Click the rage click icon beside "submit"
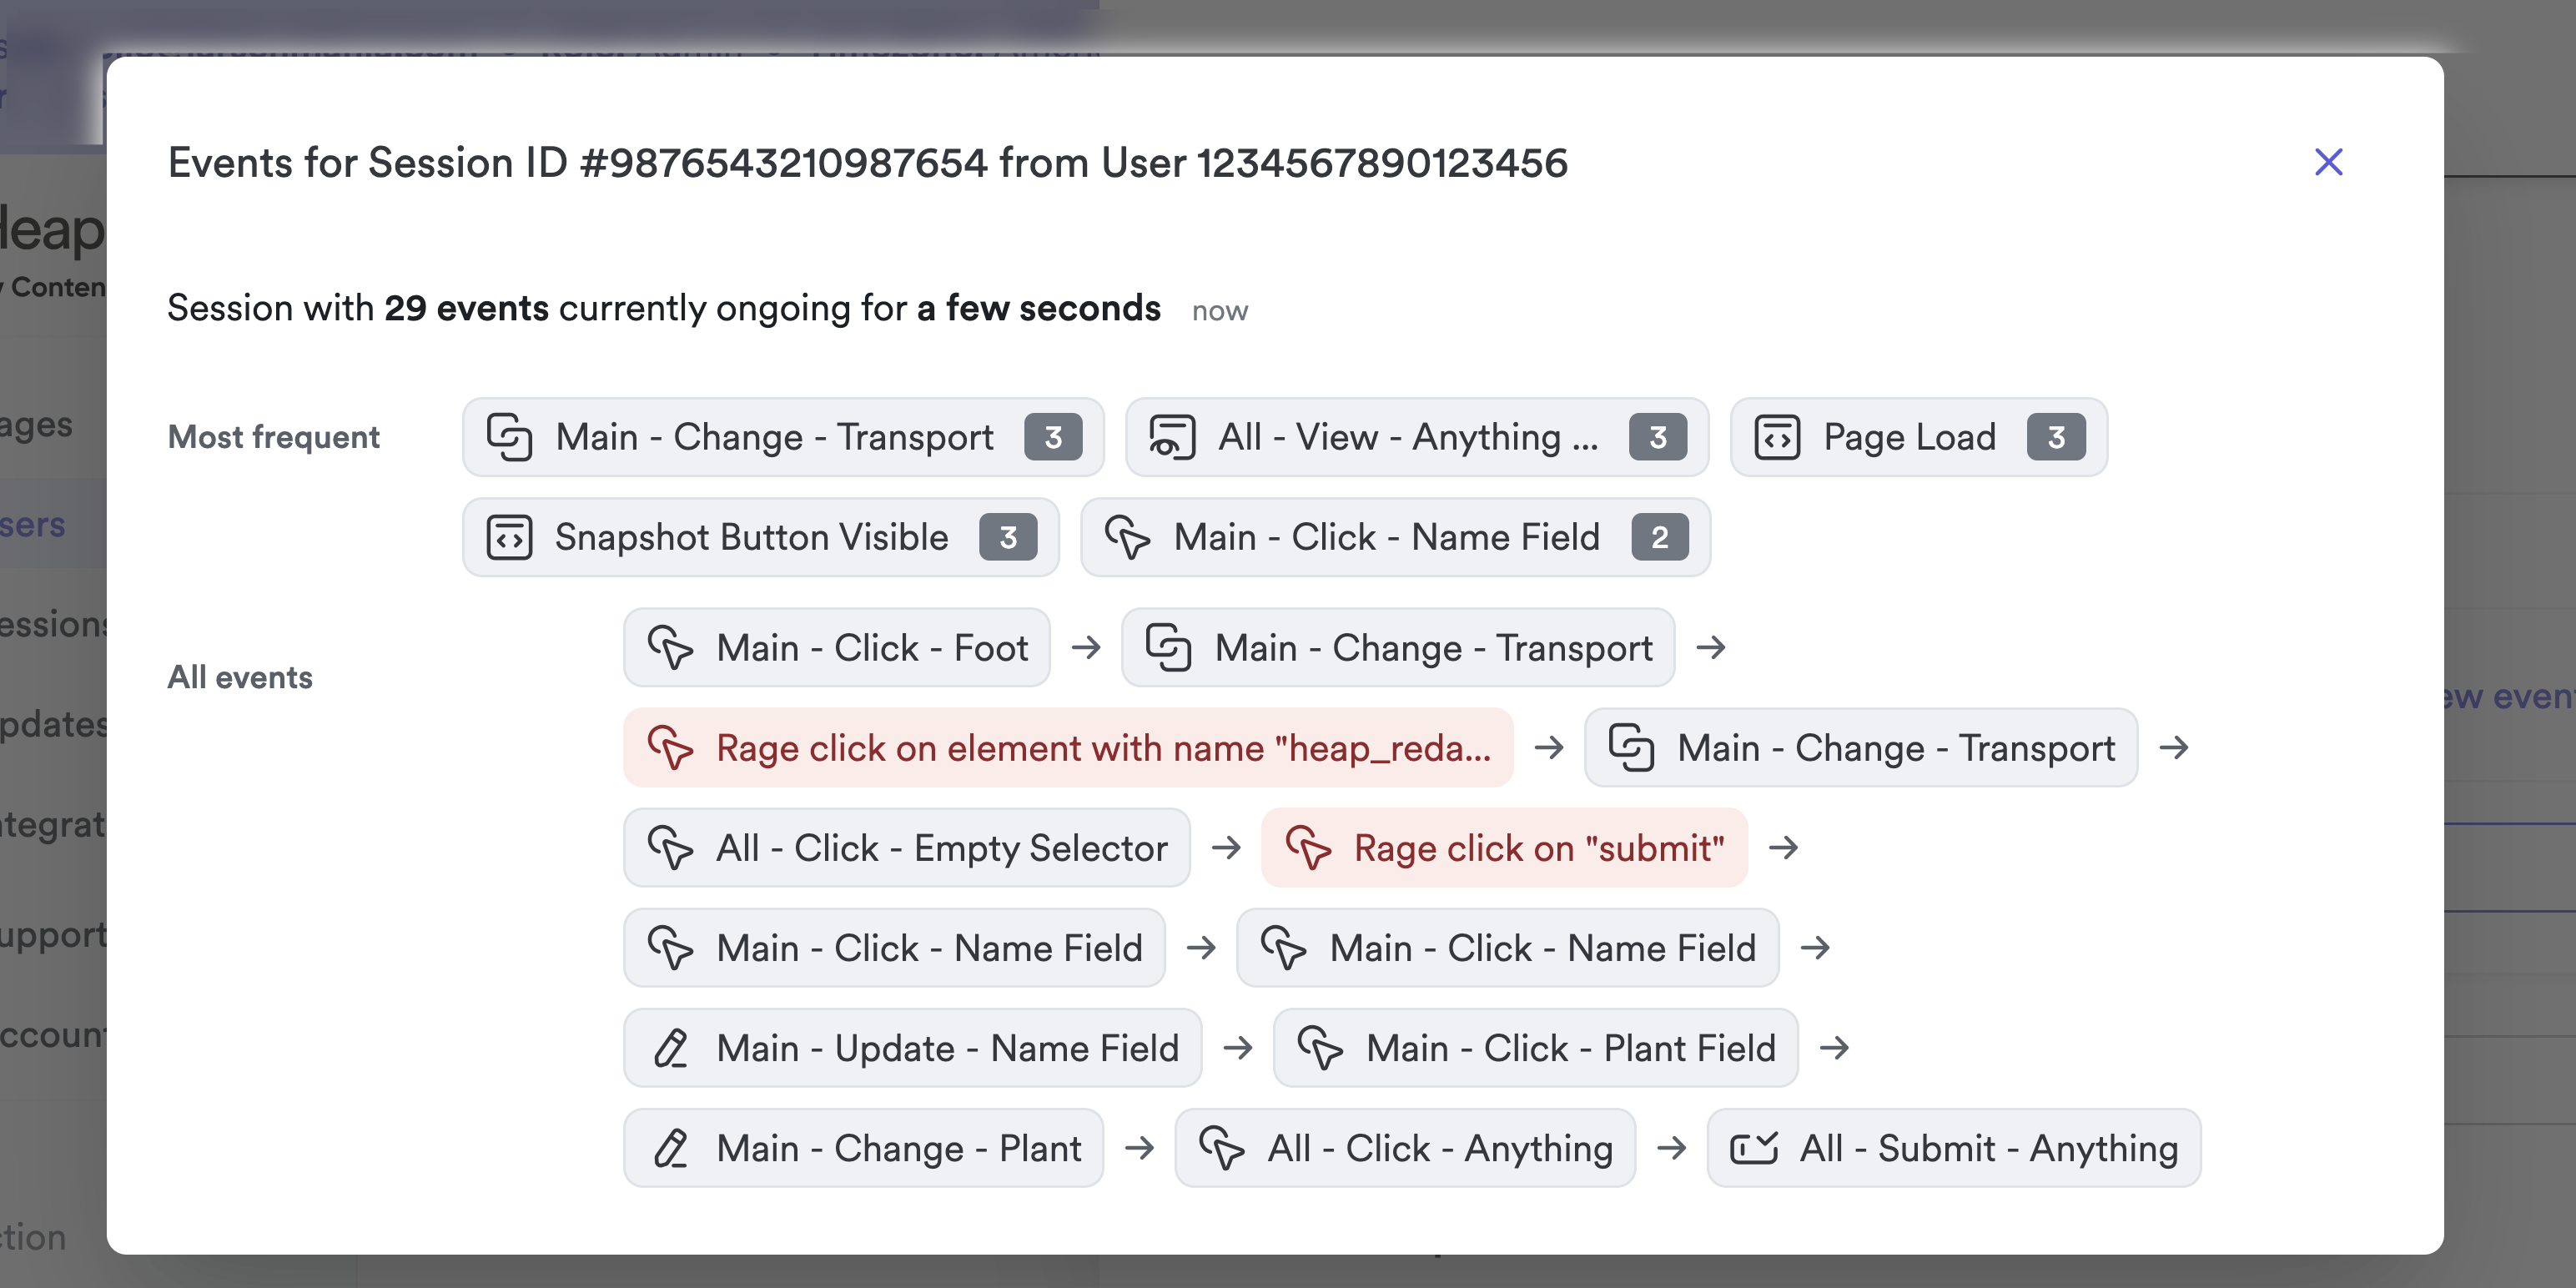2576x1288 pixels. pos(1308,848)
